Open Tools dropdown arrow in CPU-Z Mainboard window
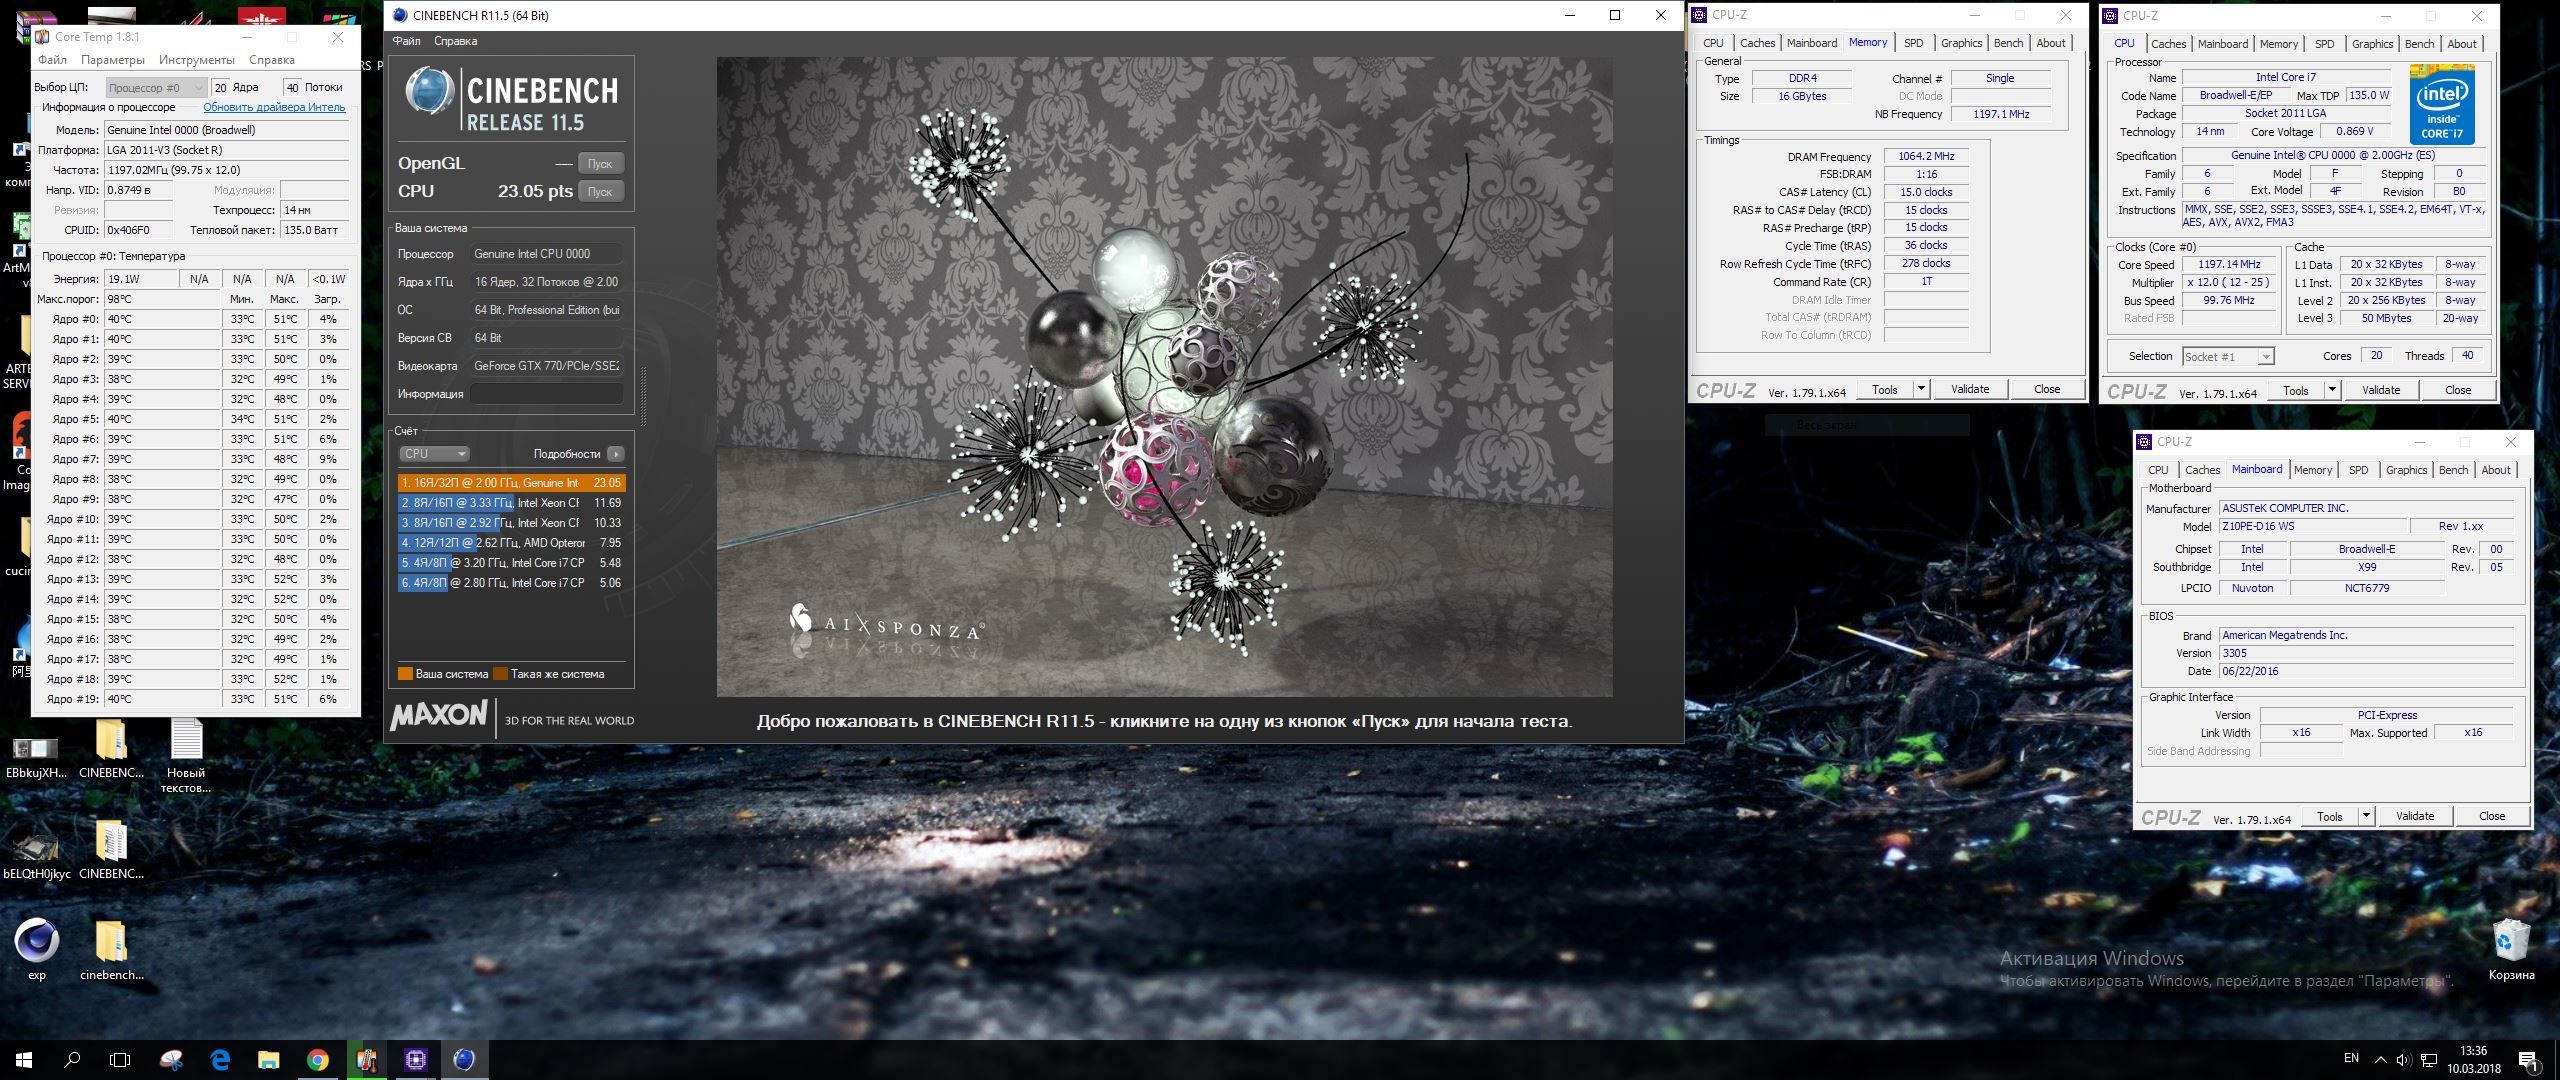Viewport: 2560px width, 1080px height. [2366, 816]
